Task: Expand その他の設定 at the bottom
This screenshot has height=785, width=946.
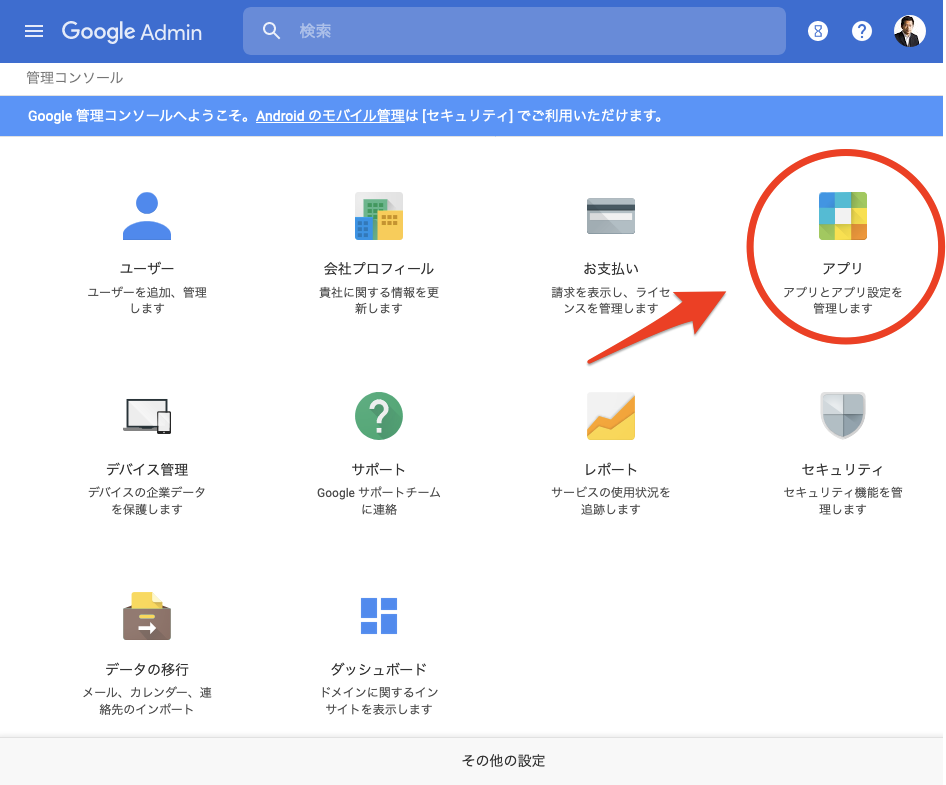Action: [503, 761]
